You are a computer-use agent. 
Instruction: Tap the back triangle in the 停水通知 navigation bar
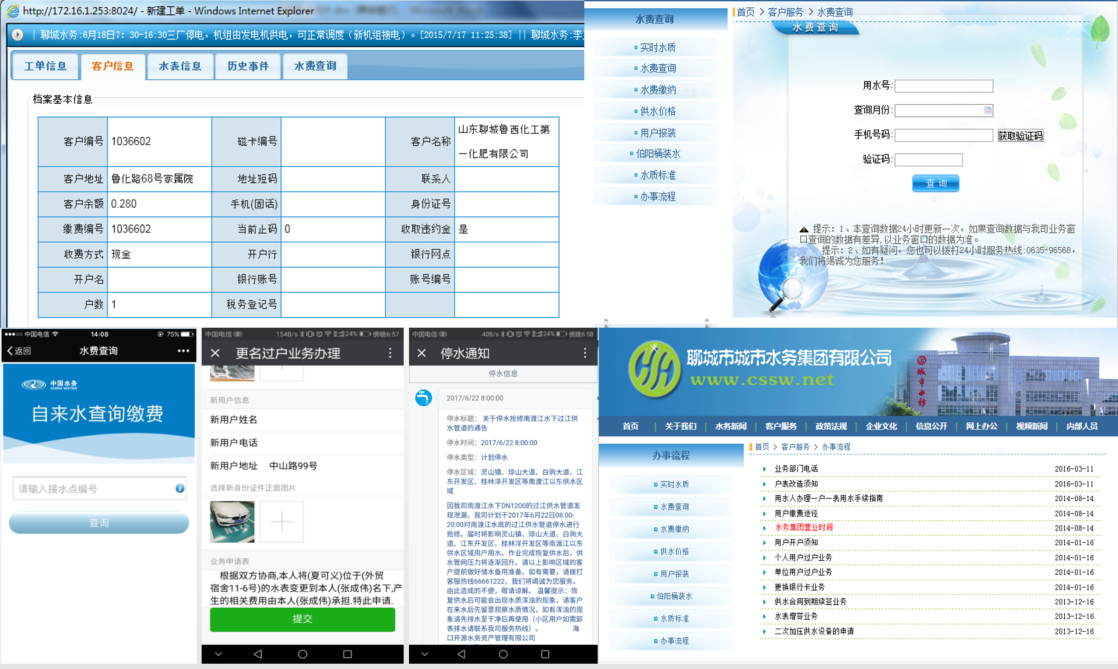[x=461, y=654]
